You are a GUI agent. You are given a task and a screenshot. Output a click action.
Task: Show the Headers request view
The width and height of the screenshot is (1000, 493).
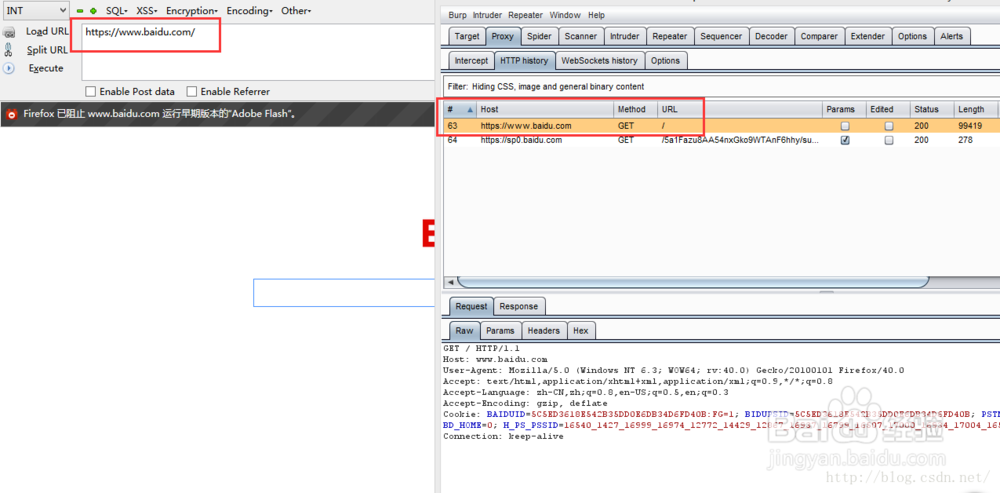(543, 330)
